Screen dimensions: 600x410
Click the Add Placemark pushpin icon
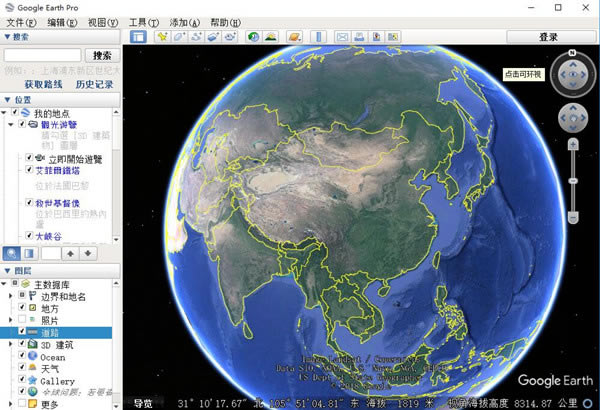tap(161, 37)
